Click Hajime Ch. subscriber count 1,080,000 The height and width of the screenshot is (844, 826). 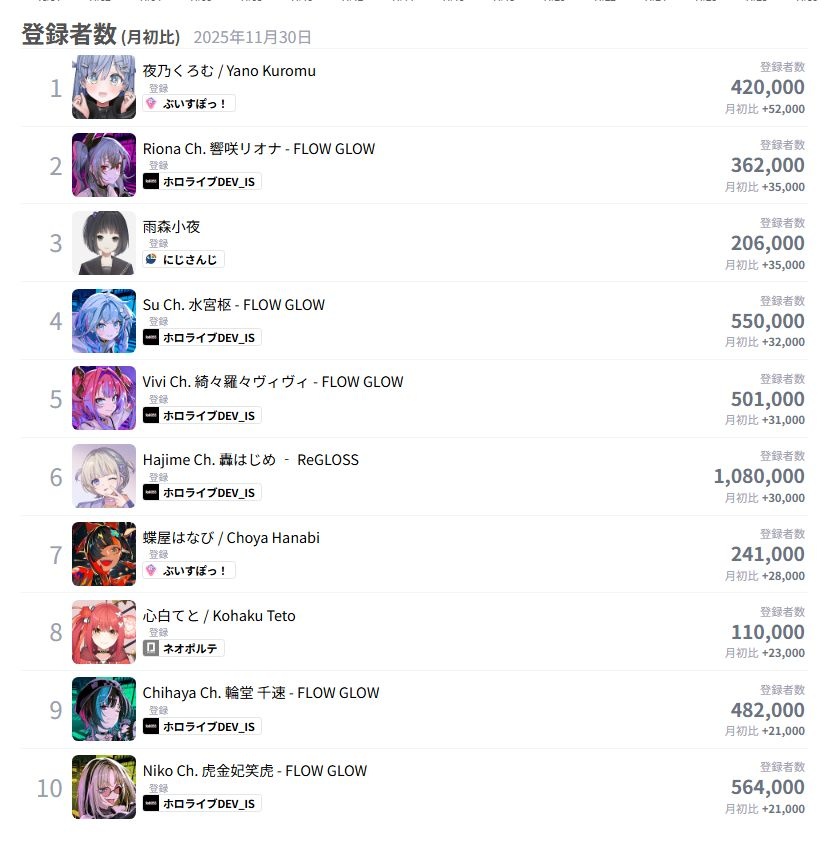tap(759, 476)
